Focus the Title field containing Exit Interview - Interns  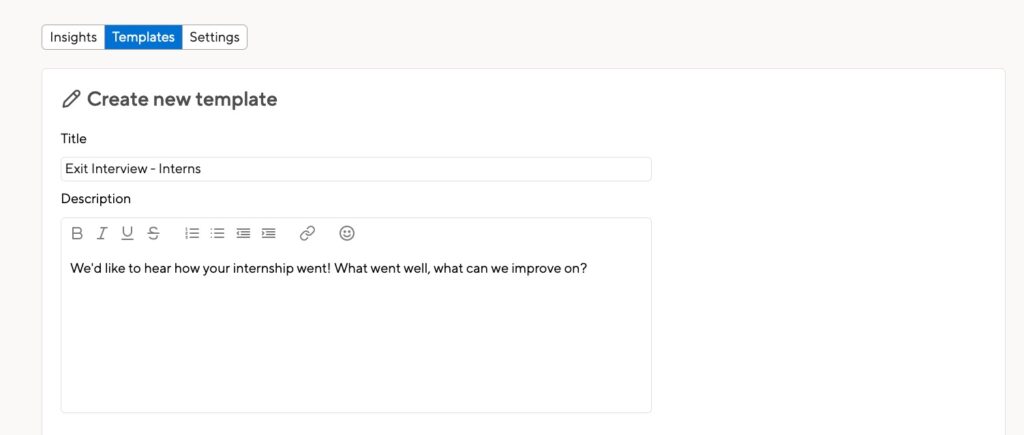pos(356,169)
